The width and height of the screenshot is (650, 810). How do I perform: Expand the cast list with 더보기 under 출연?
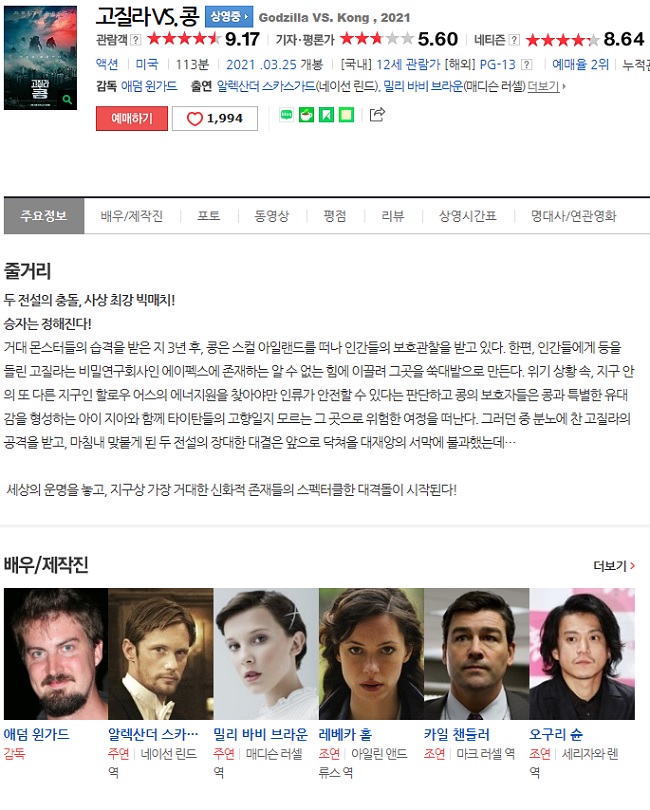(x=546, y=86)
